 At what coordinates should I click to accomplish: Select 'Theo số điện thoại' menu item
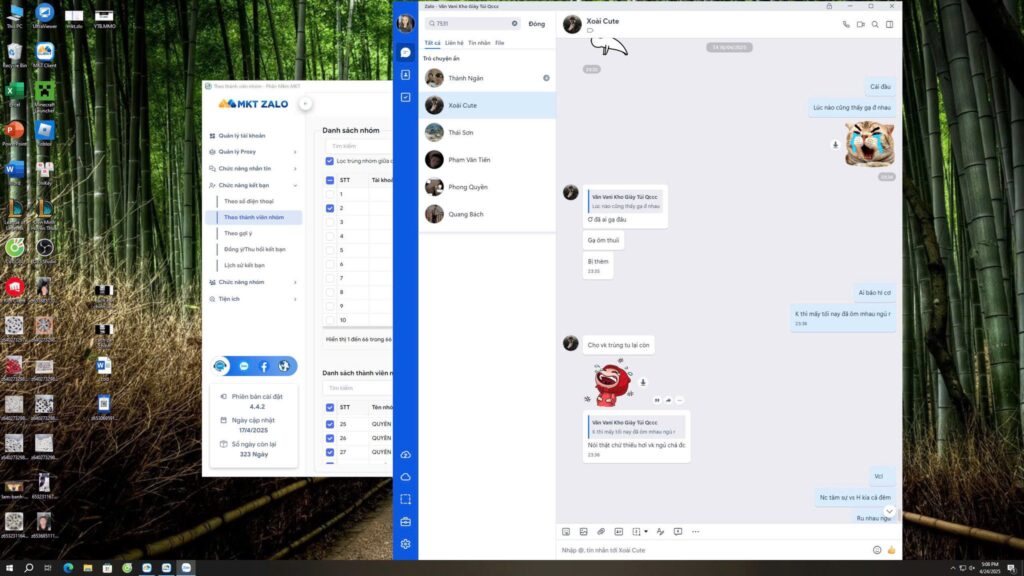248,201
